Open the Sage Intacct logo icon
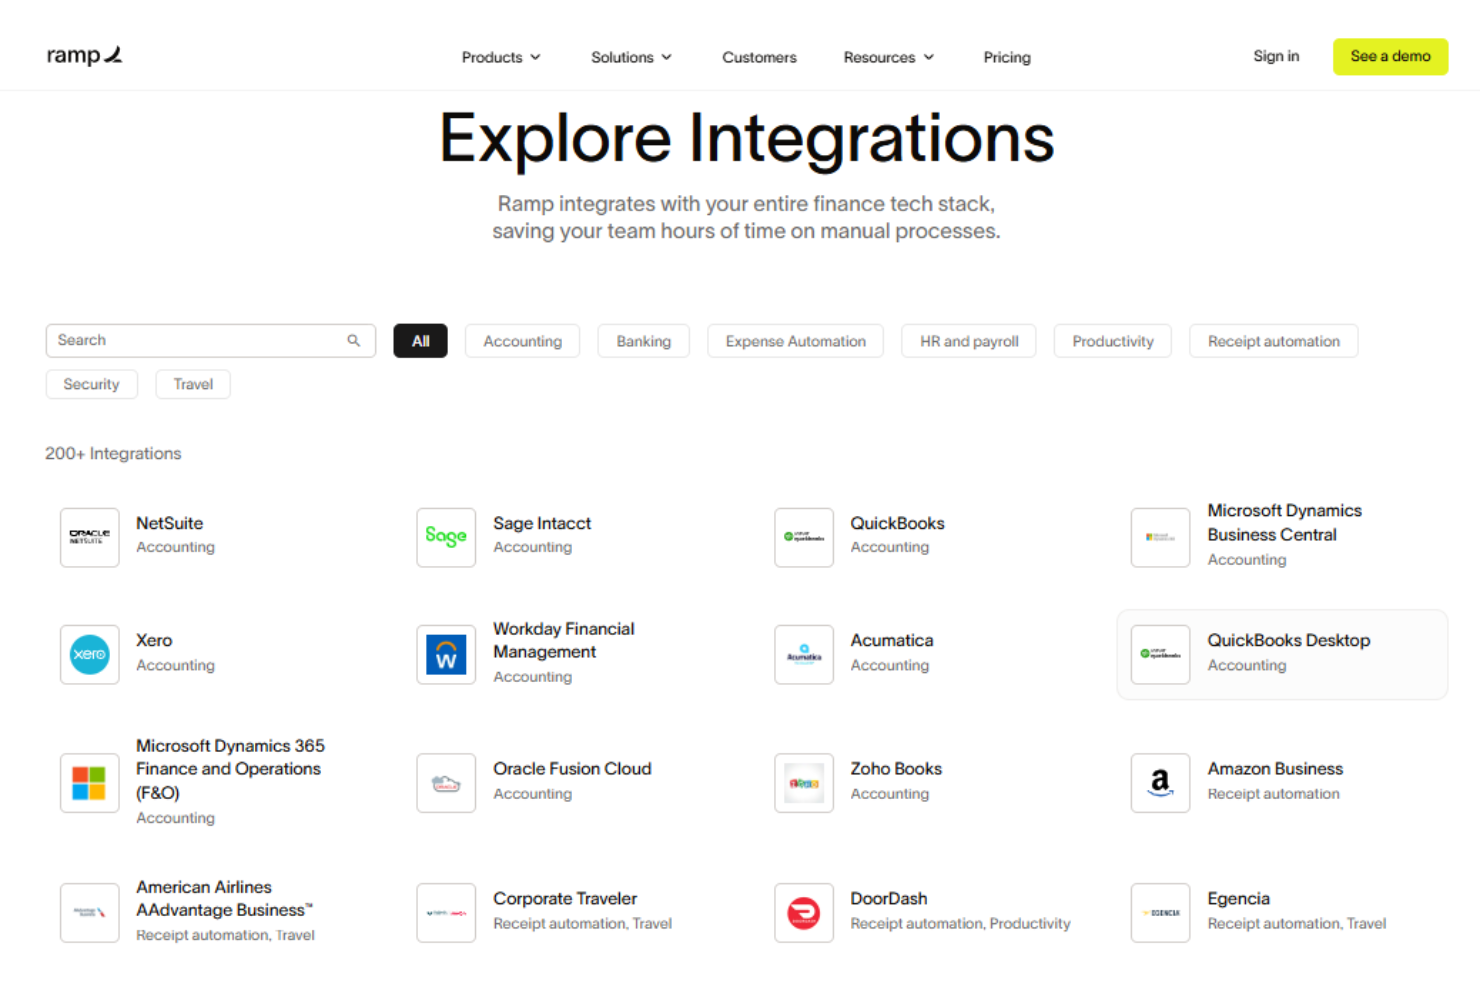This screenshot has height=987, width=1480. point(446,538)
